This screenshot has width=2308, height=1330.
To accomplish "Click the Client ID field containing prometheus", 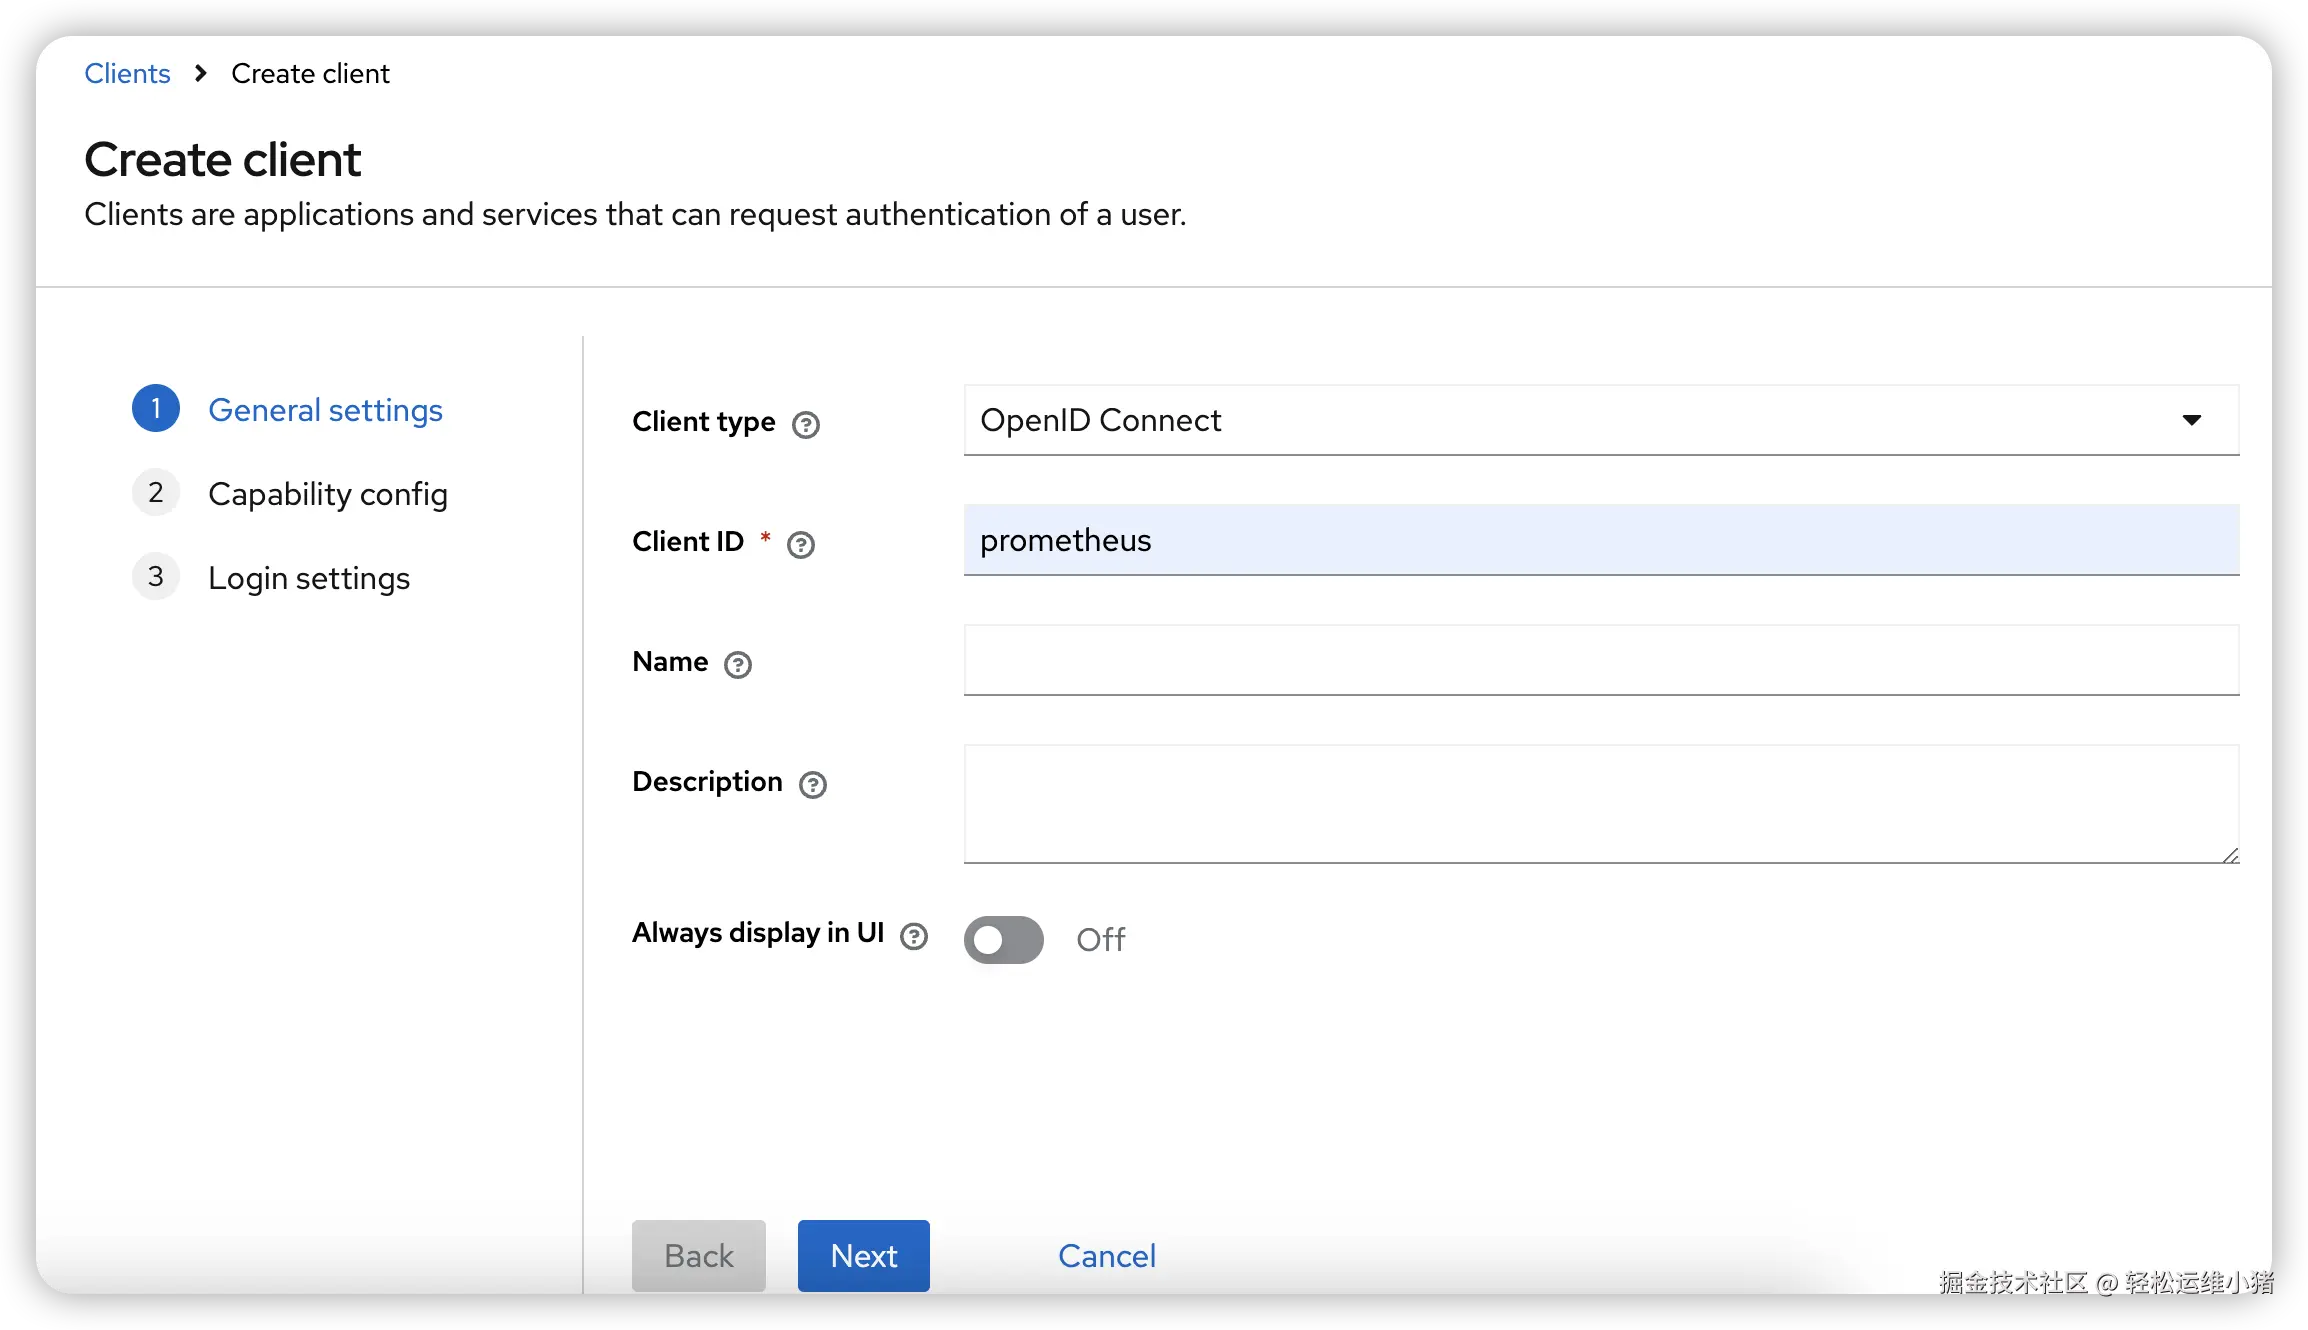I will pos(1600,540).
